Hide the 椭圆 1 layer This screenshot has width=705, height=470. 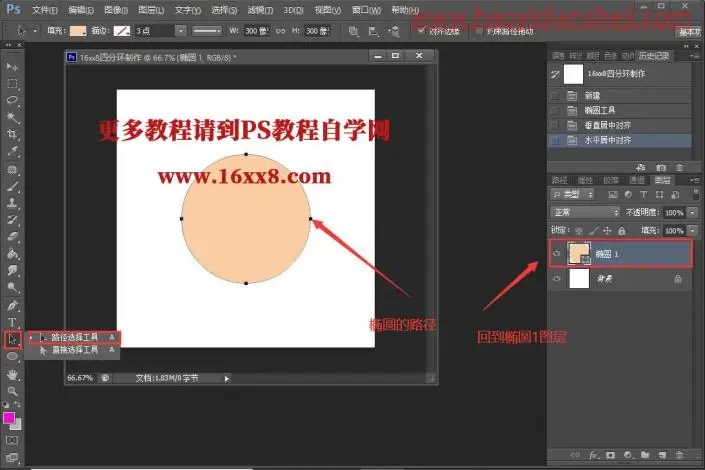tap(557, 254)
